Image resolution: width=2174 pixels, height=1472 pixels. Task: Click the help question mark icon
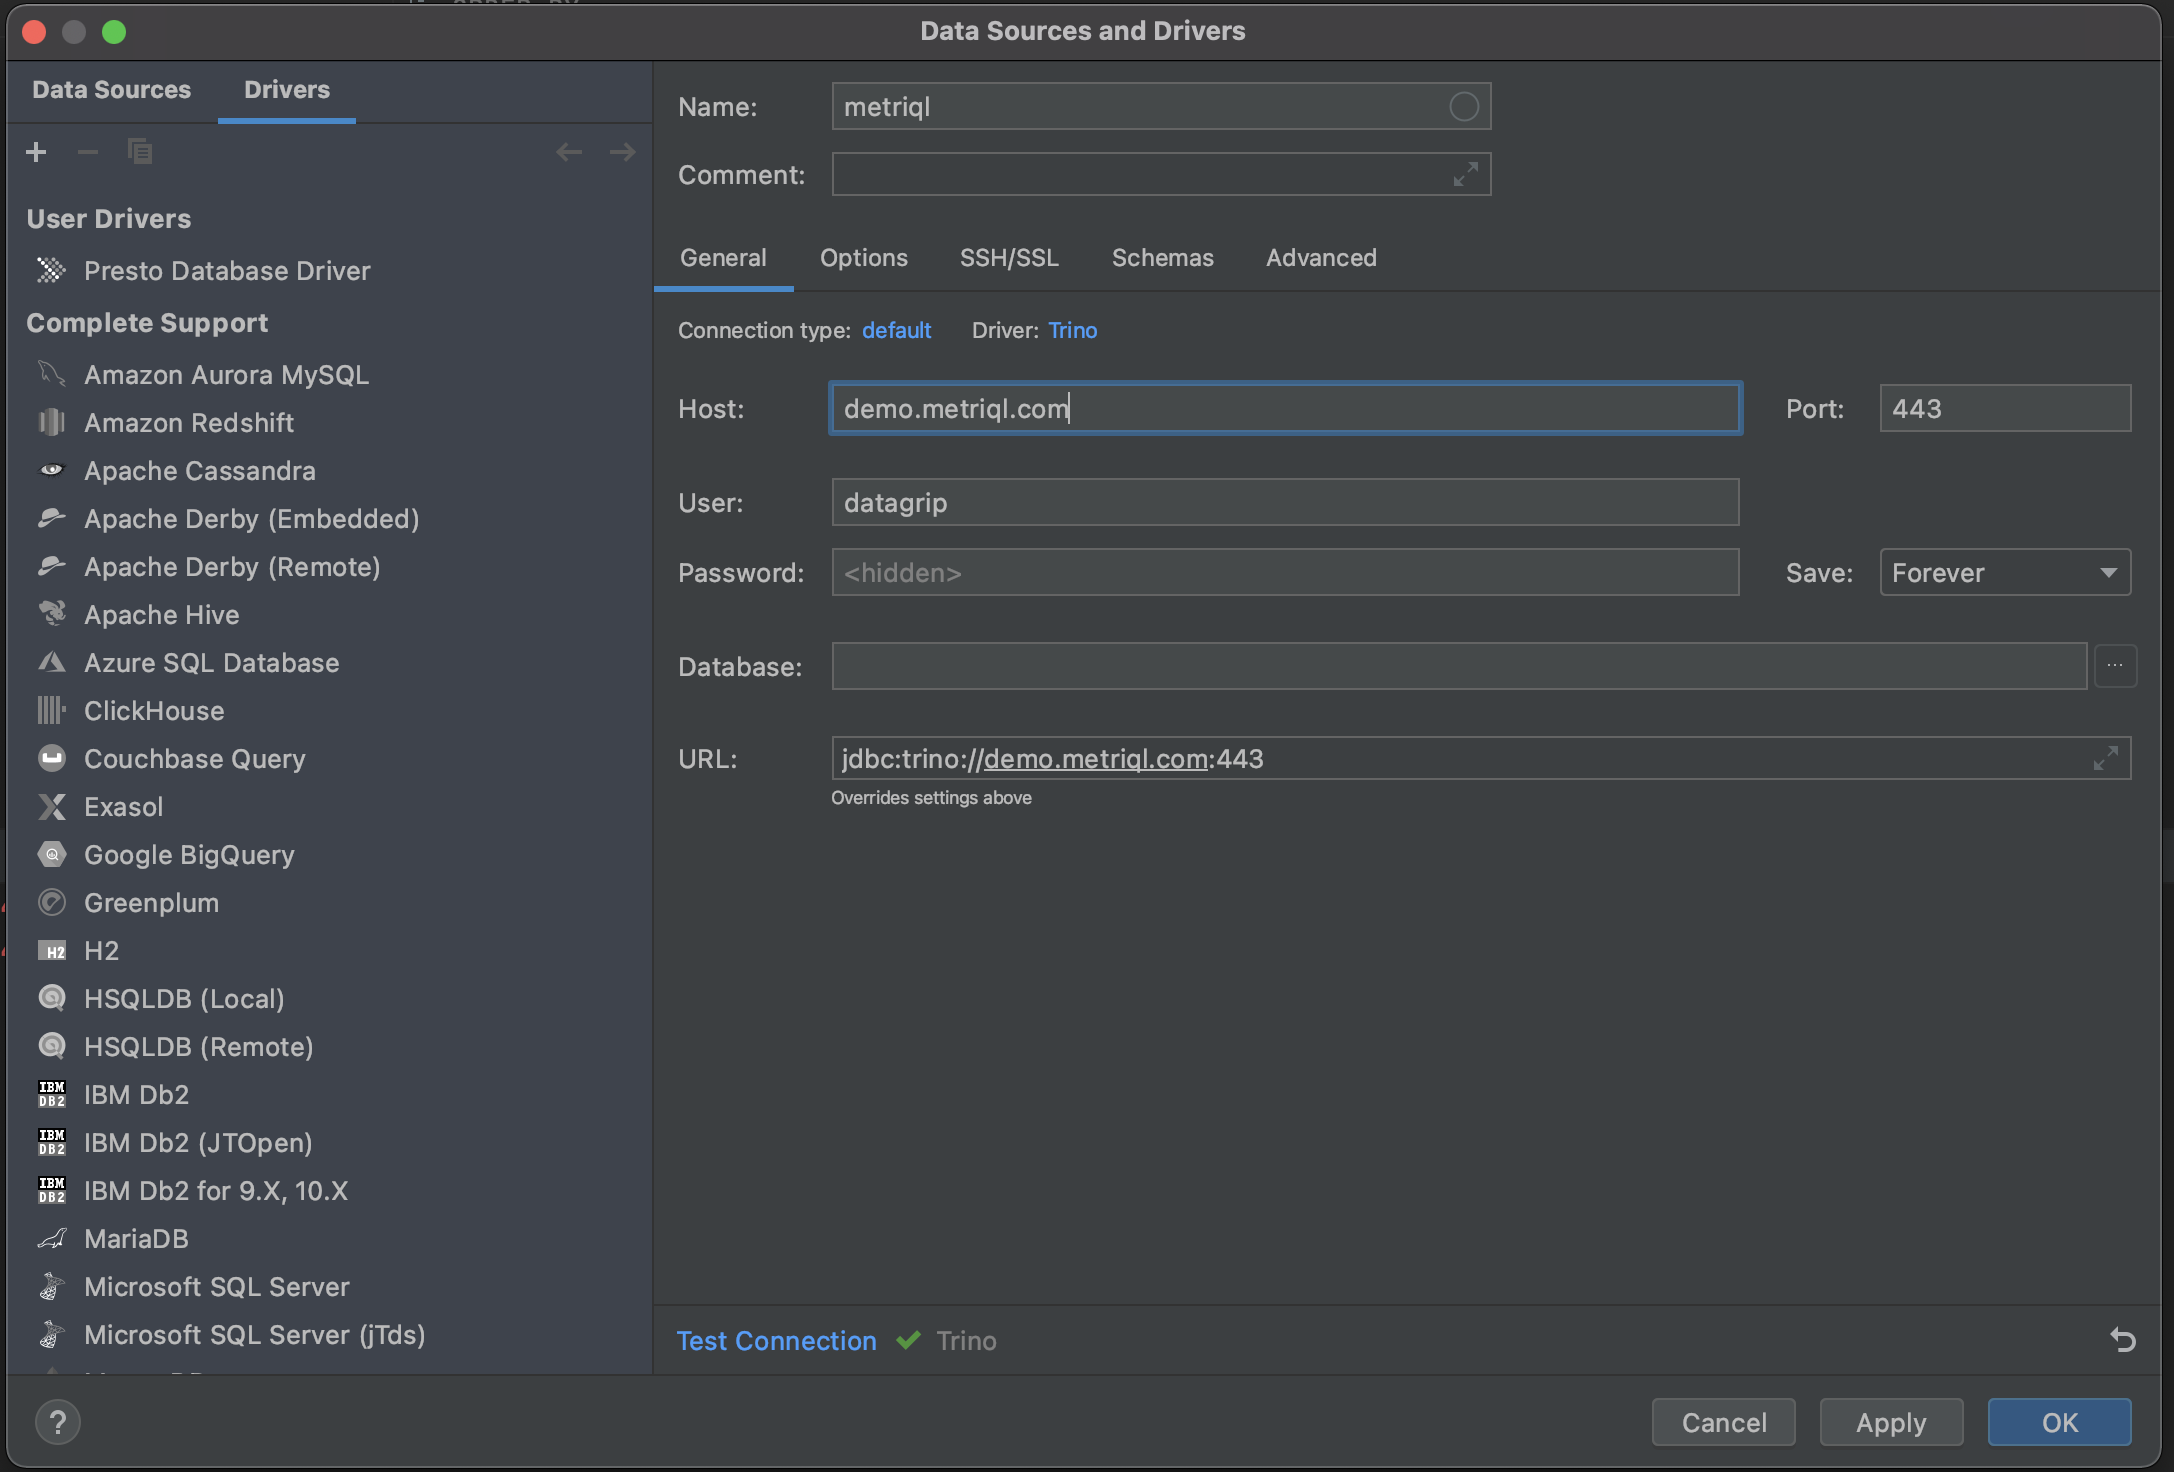[58, 1422]
